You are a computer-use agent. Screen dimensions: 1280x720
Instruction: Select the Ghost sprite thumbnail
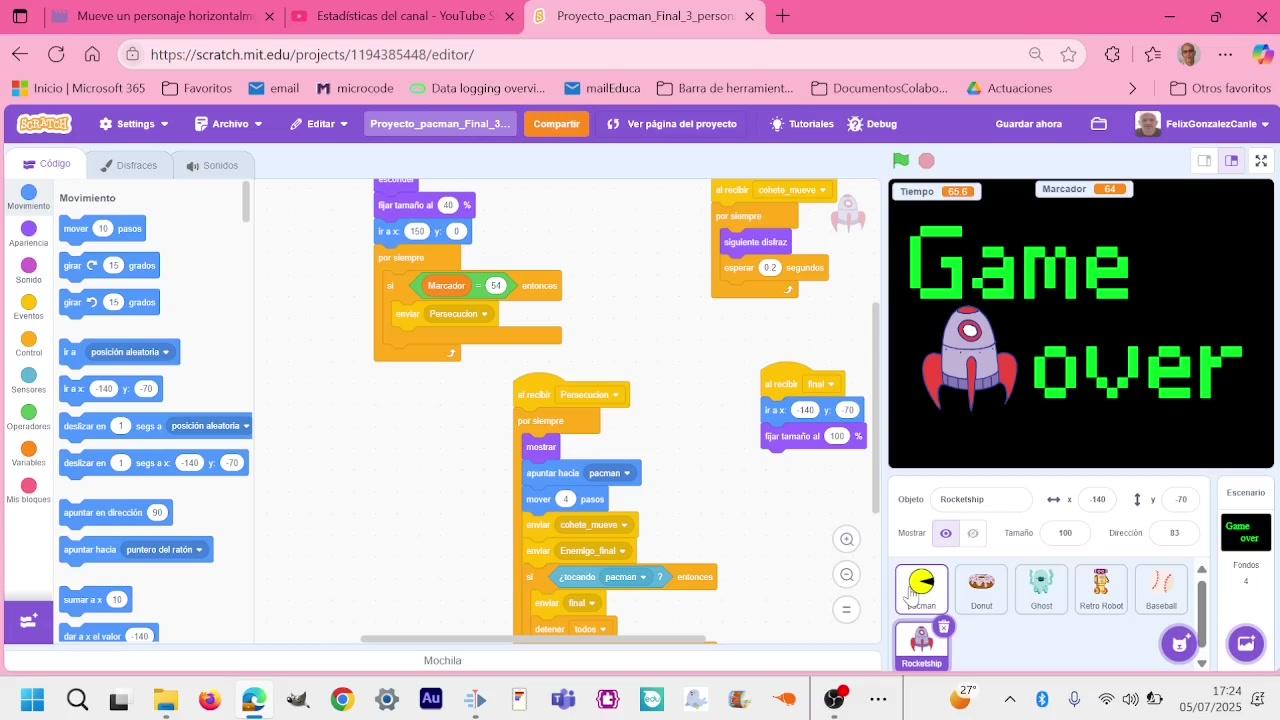coord(1041,589)
